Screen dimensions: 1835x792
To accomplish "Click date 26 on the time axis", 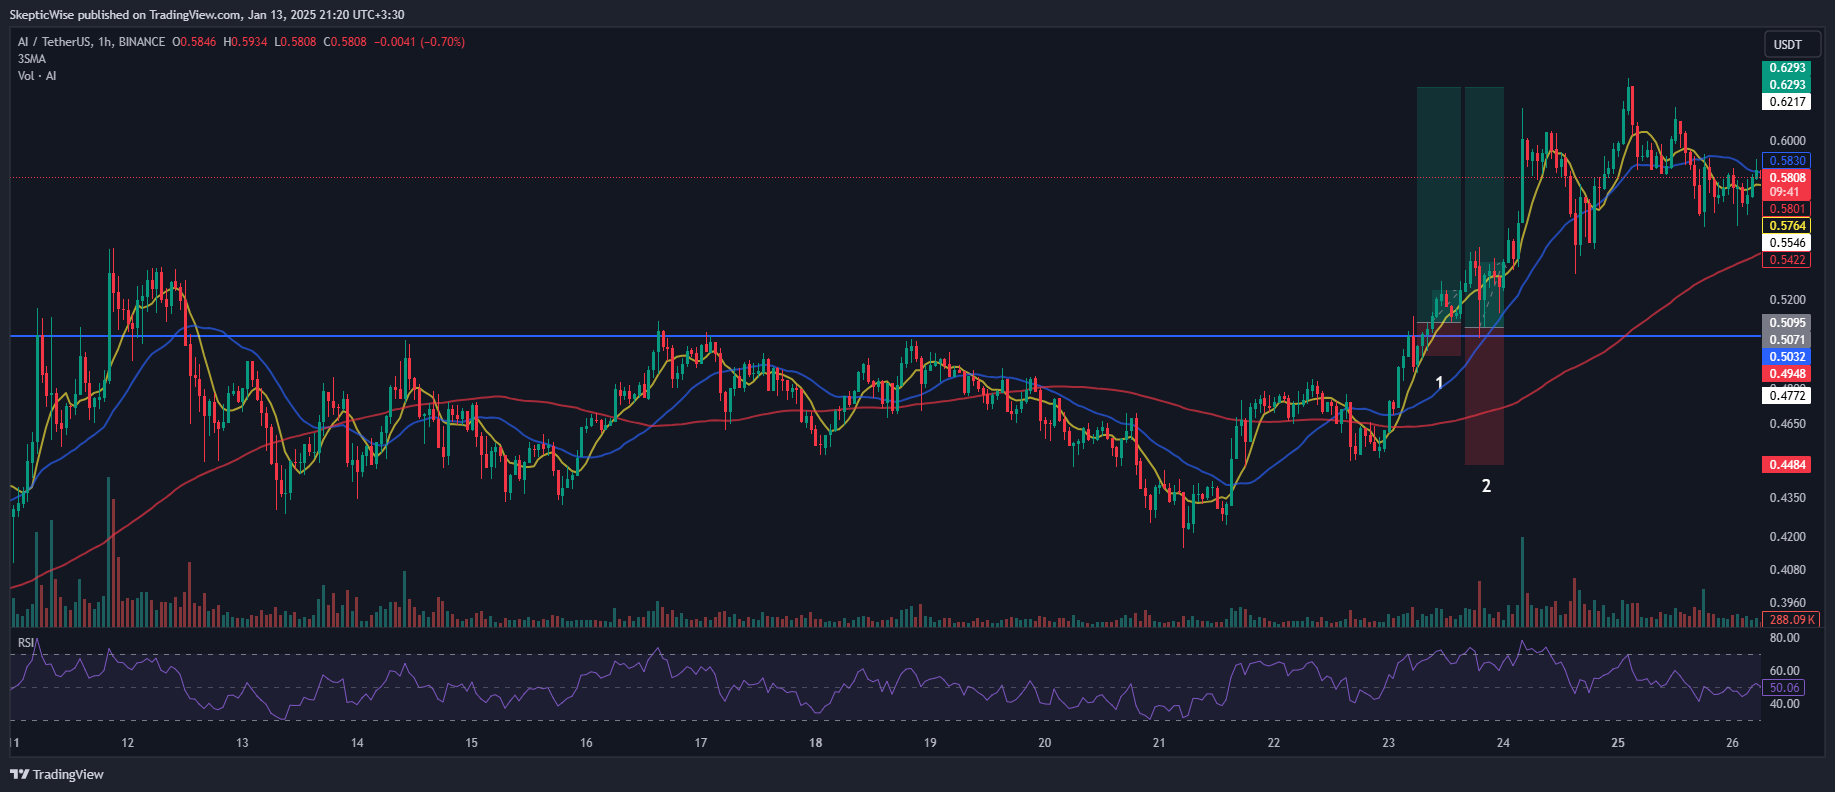I will (1733, 743).
